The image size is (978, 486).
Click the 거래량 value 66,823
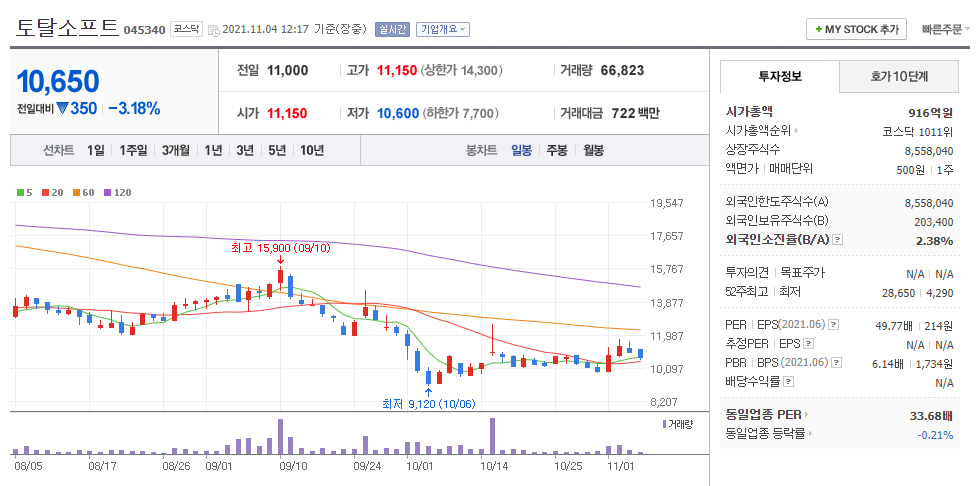coord(622,70)
